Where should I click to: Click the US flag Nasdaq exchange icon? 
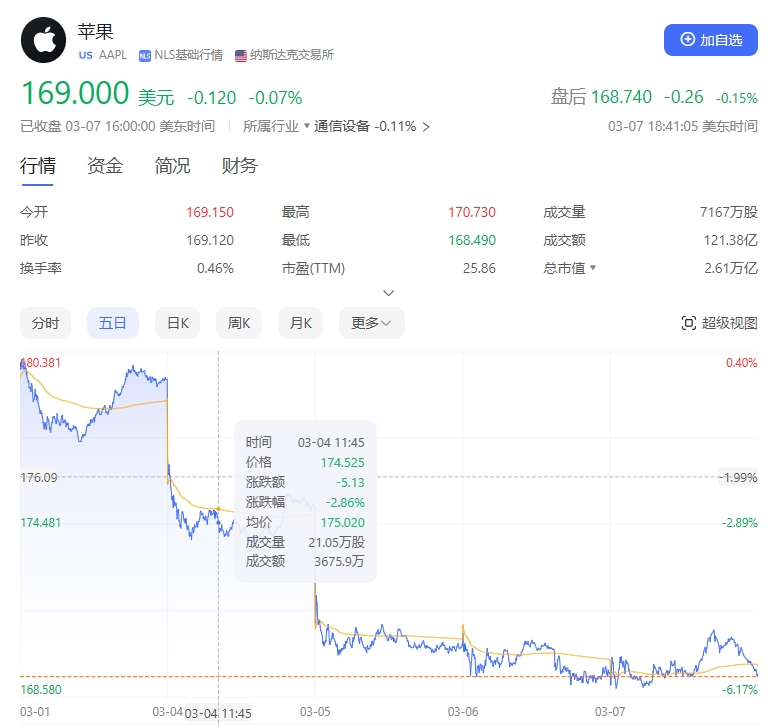point(241,55)
